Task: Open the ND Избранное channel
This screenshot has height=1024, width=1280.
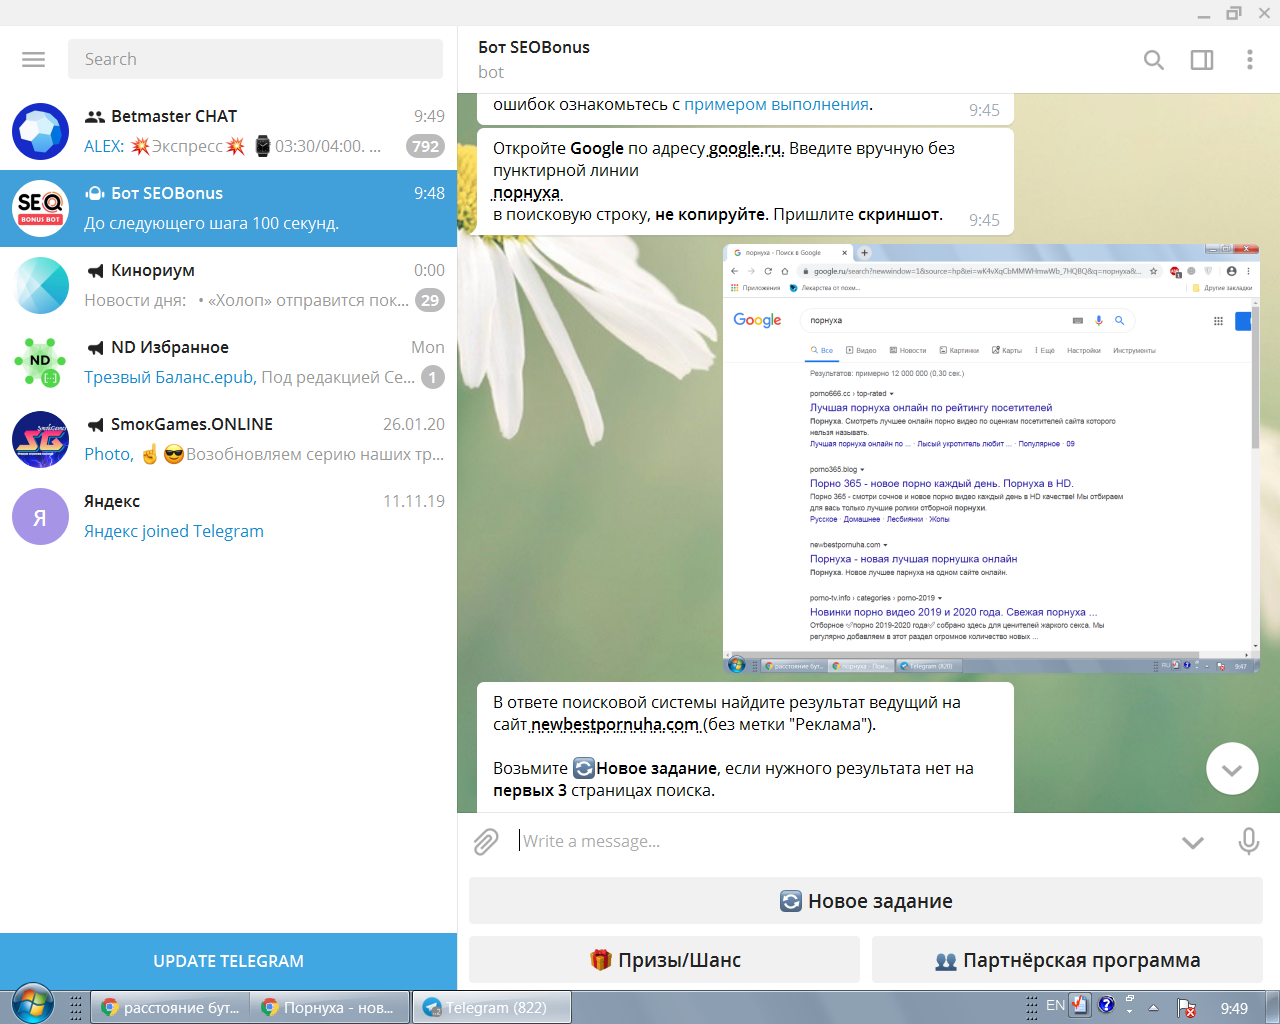Action: [228, 362]
